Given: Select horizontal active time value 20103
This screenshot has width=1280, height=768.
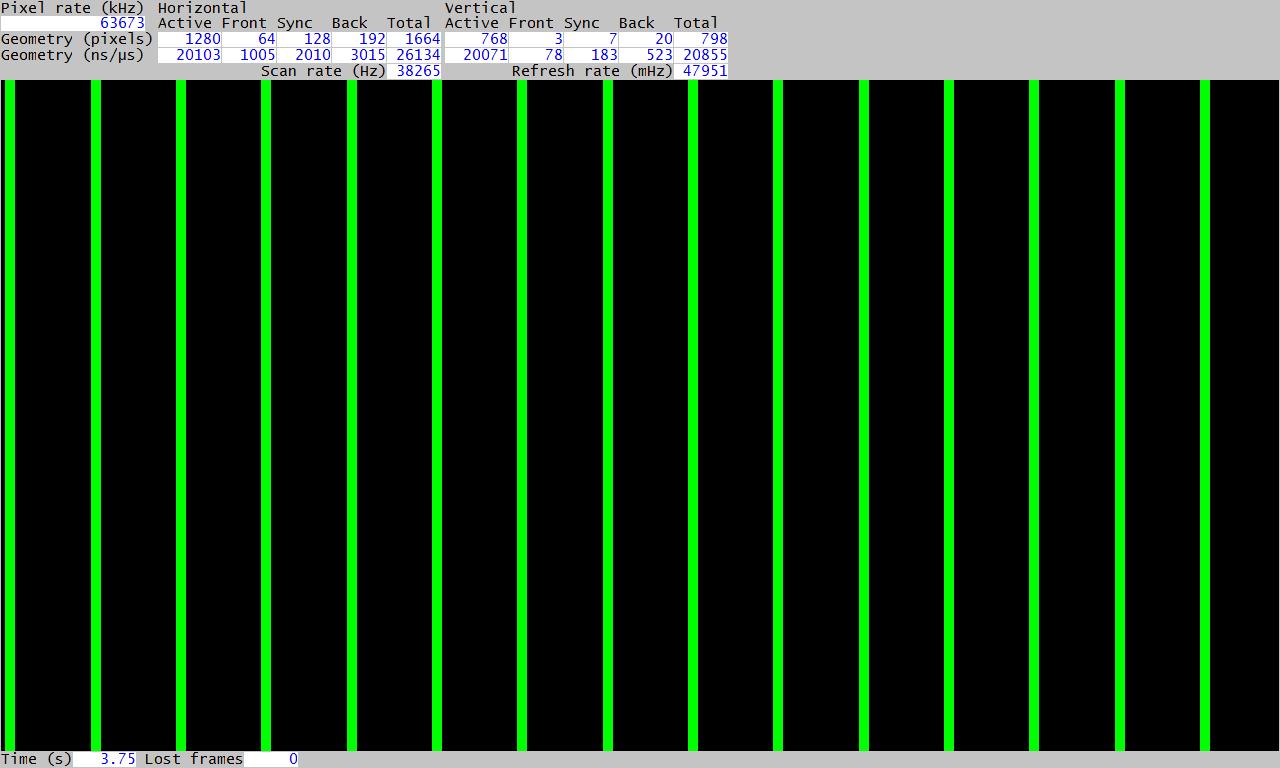Looking at the screenshot, I should pyautogui.click(x=189, y=55).
